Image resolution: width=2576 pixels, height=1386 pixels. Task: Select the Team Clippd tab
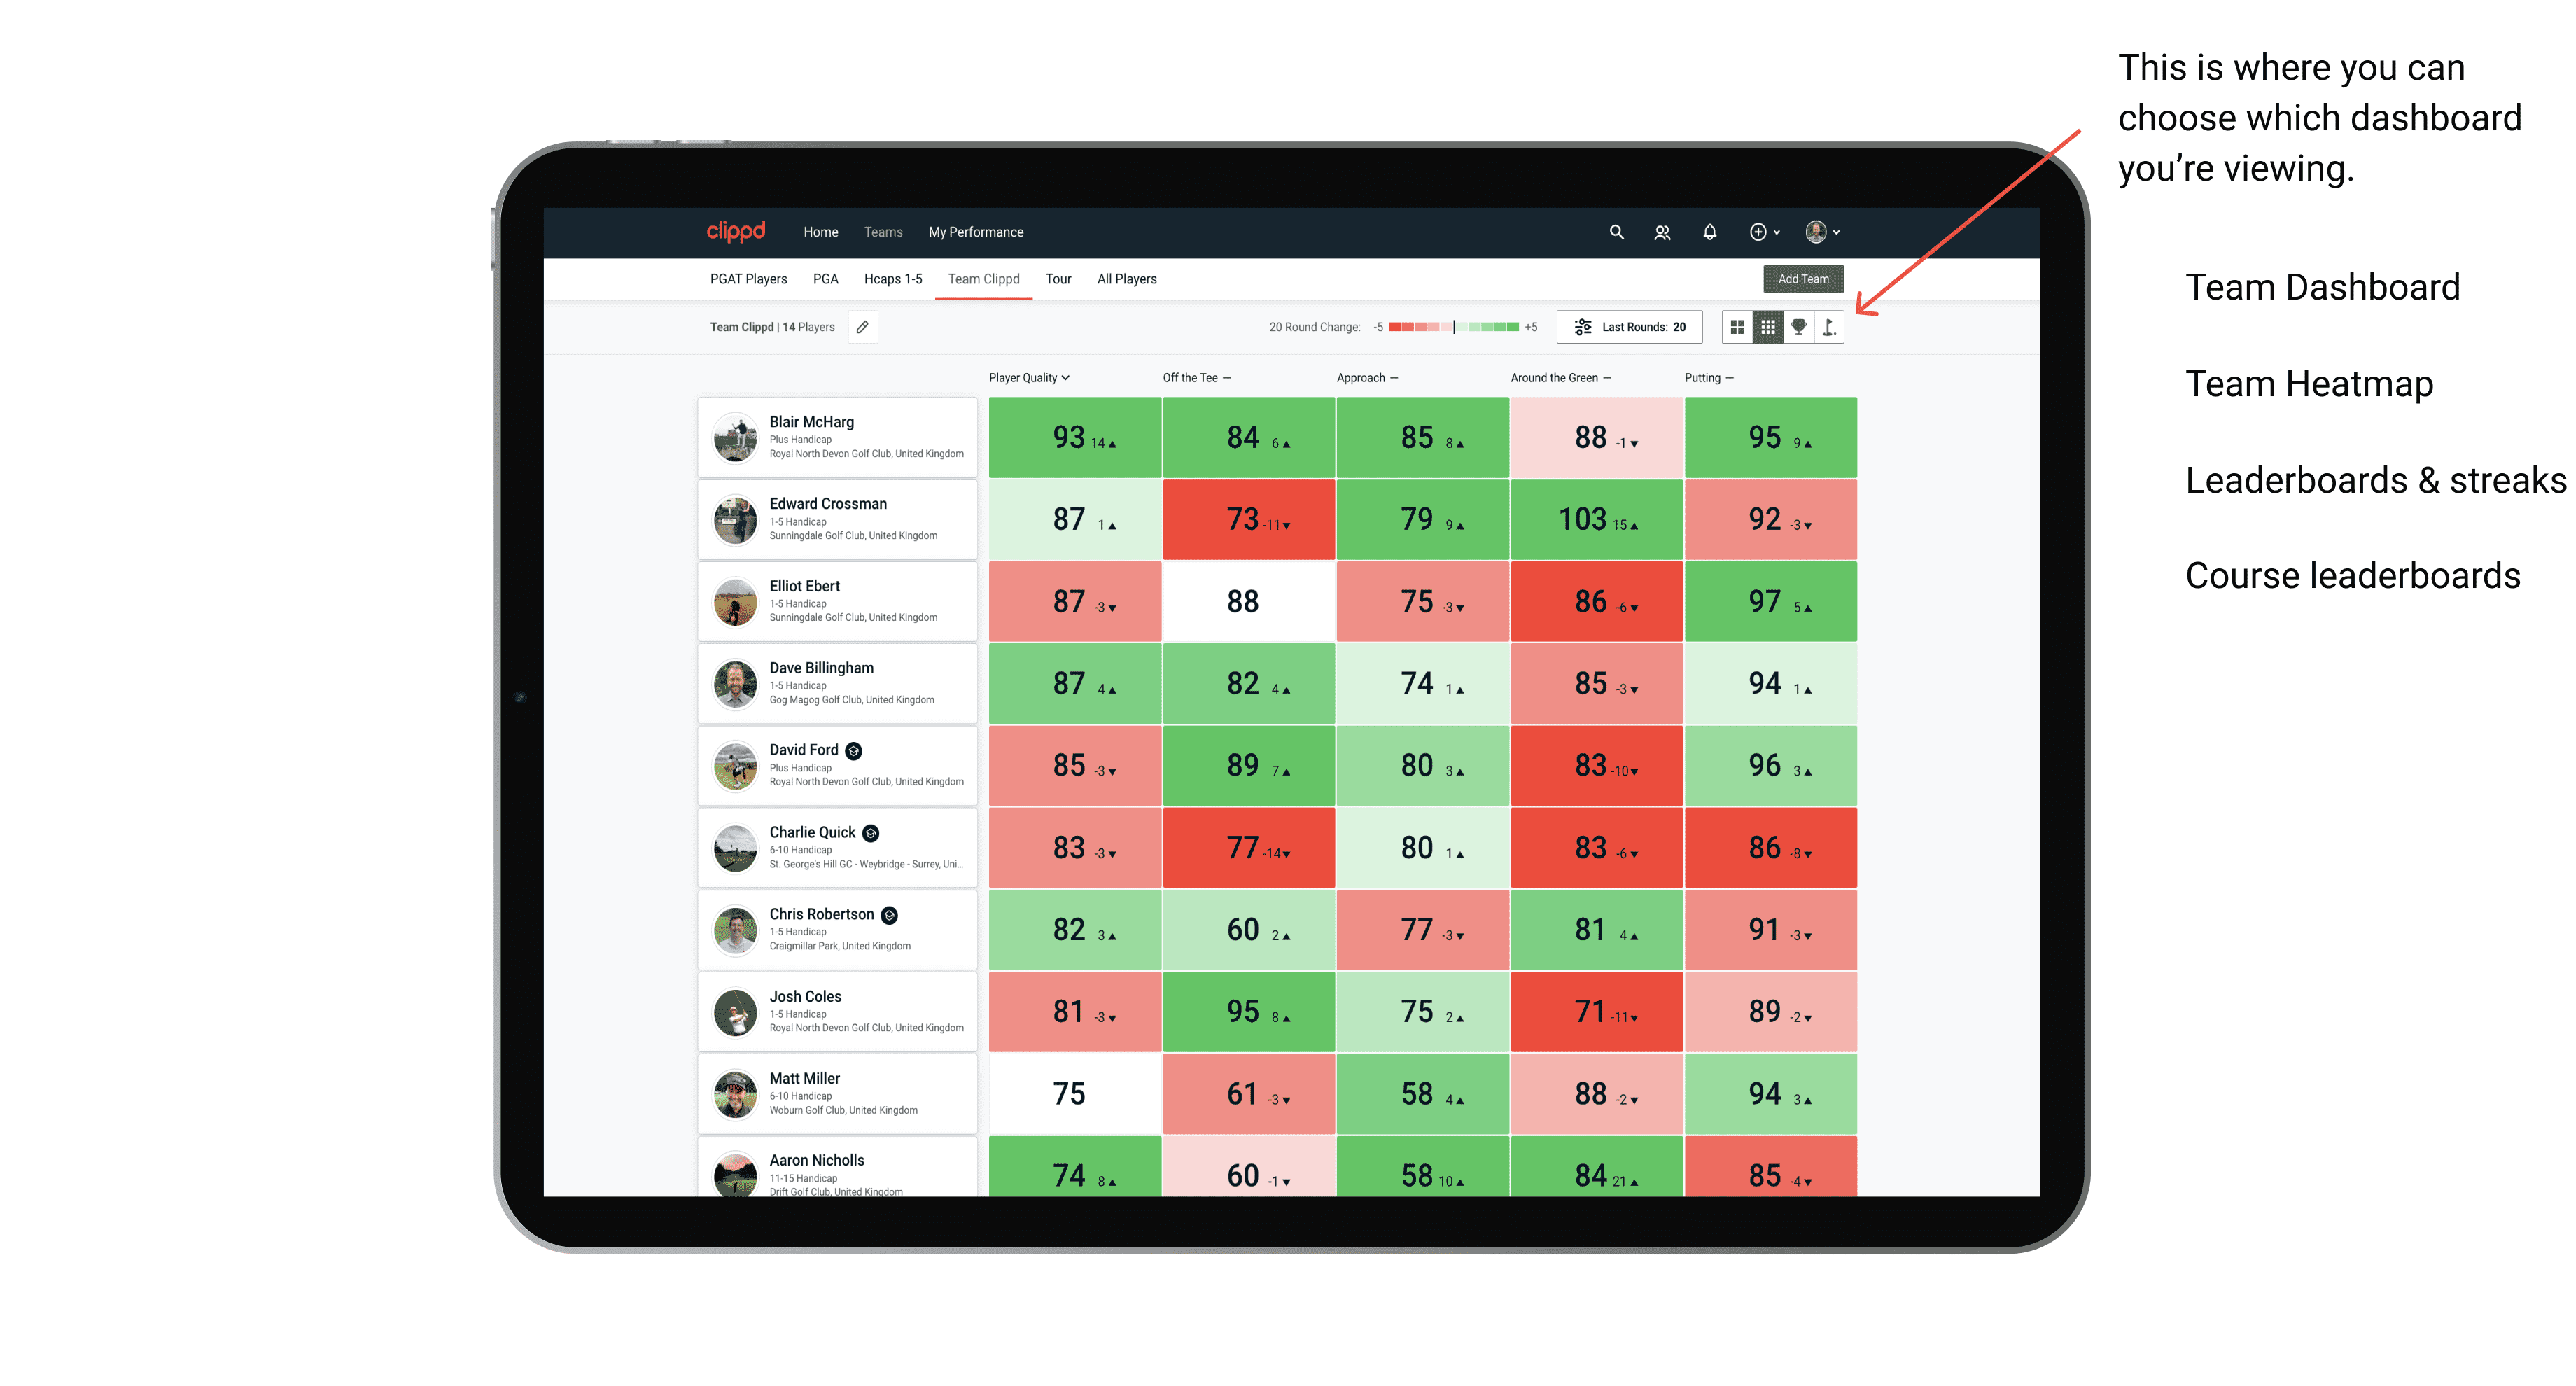tap(988, 278)
